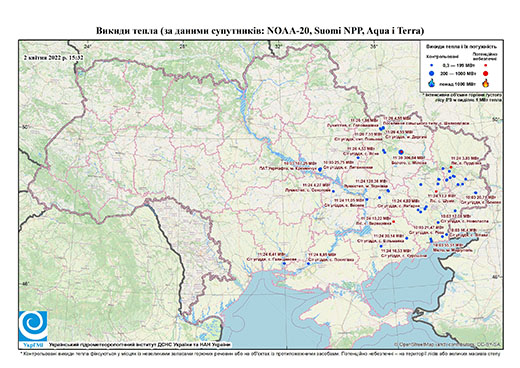Select the blue marker above the 20,71 МВт label

tap(475, 193)
